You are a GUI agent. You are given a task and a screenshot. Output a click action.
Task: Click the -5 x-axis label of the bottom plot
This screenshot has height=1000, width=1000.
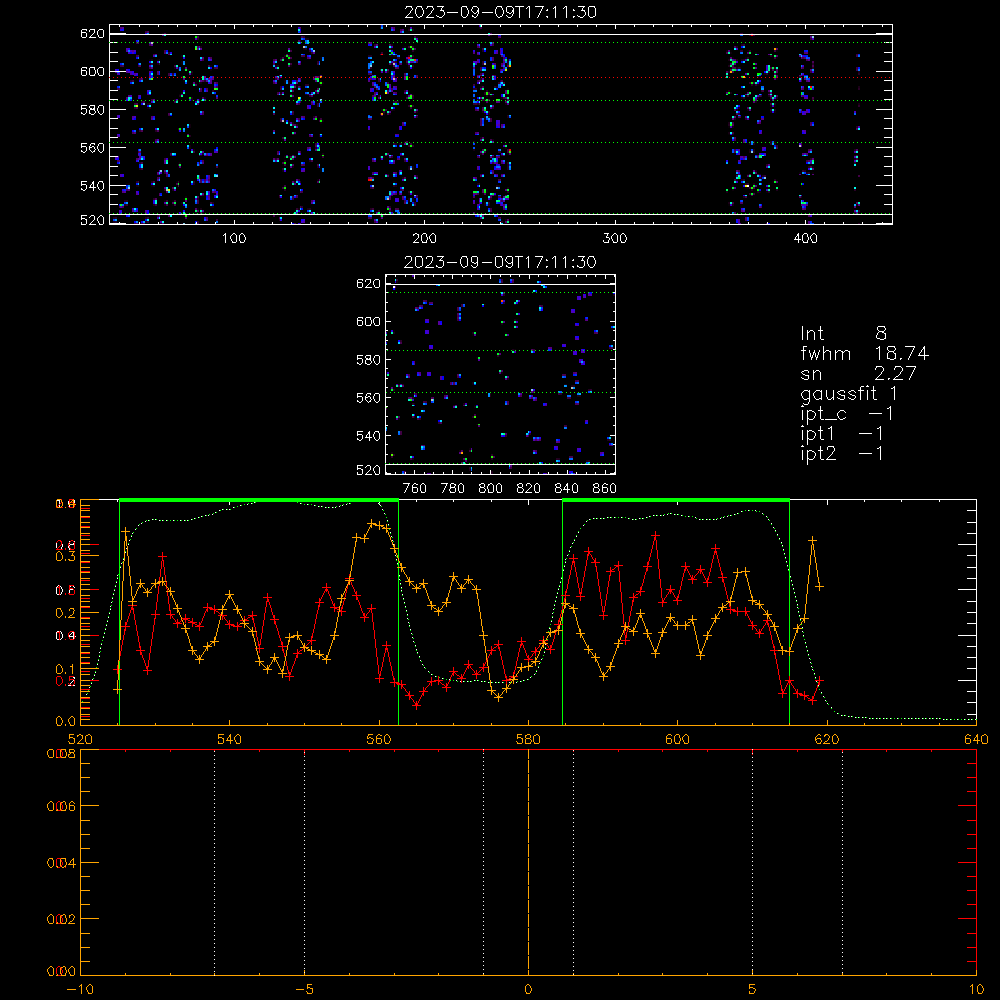[304, 989]
